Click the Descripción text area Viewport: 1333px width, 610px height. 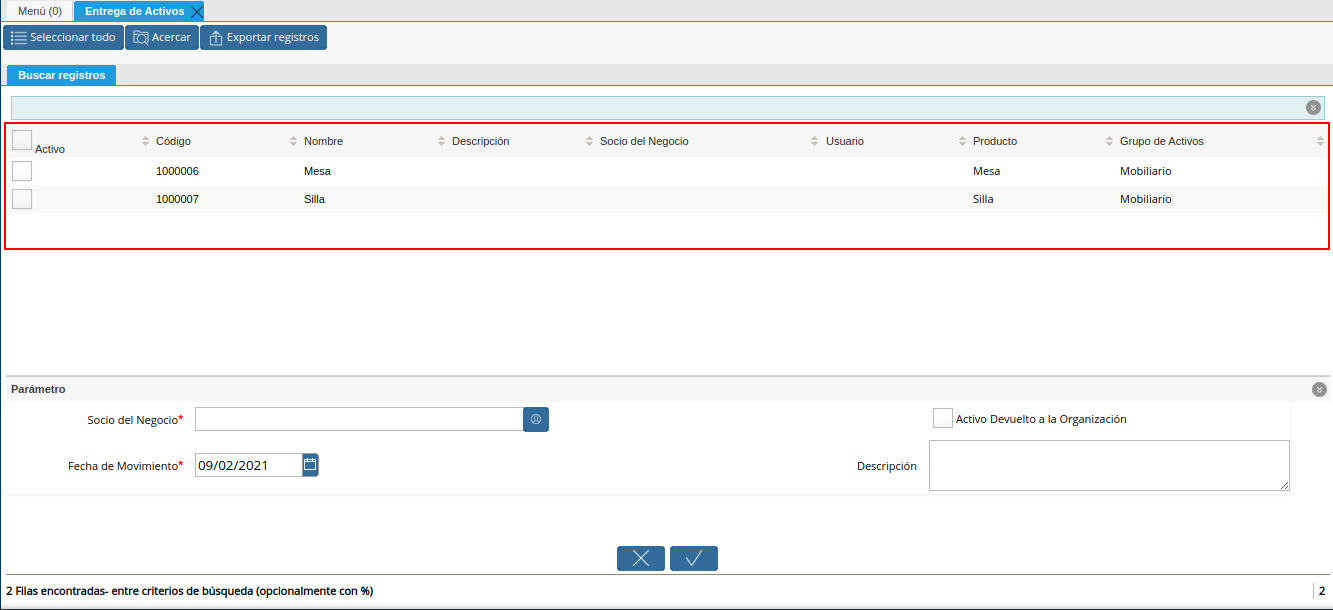pyautogui.click(x=1109, y=465)
